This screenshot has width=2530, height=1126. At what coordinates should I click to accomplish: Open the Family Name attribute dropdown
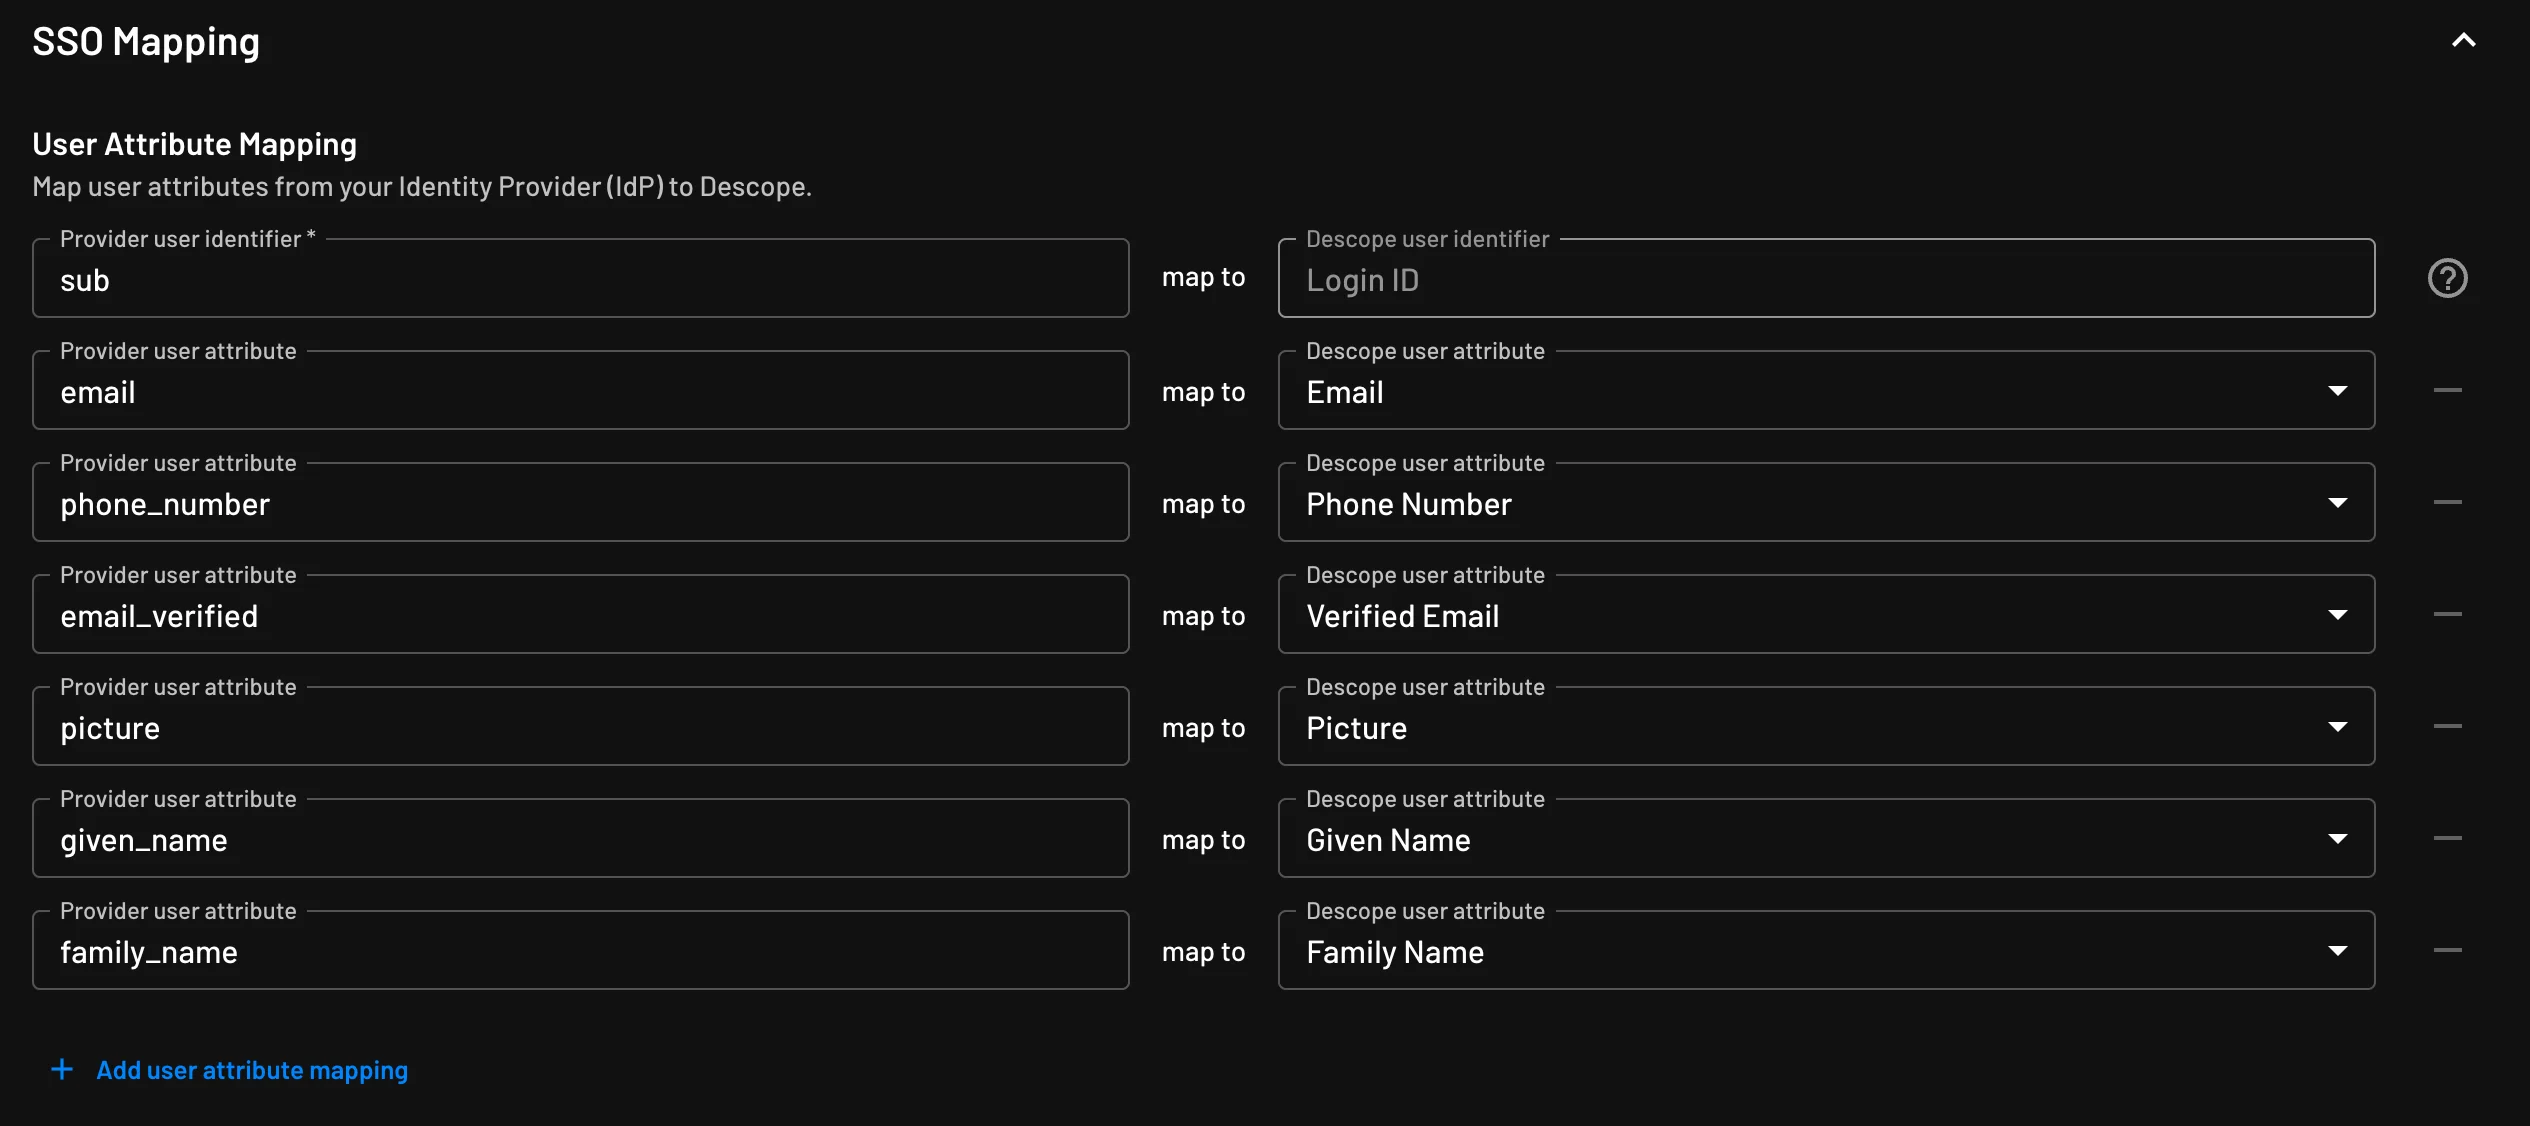pyautogui.click(x=2337, y=951)
